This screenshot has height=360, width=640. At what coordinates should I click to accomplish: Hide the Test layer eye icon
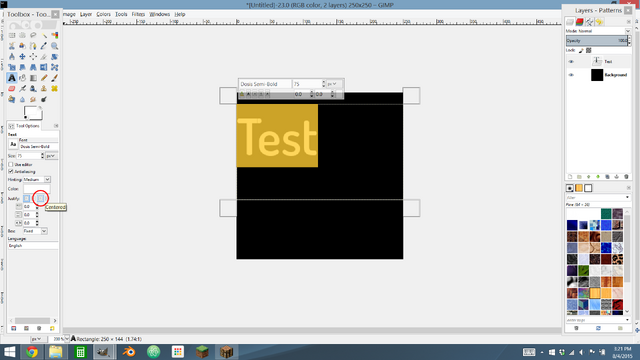[571, 62]
